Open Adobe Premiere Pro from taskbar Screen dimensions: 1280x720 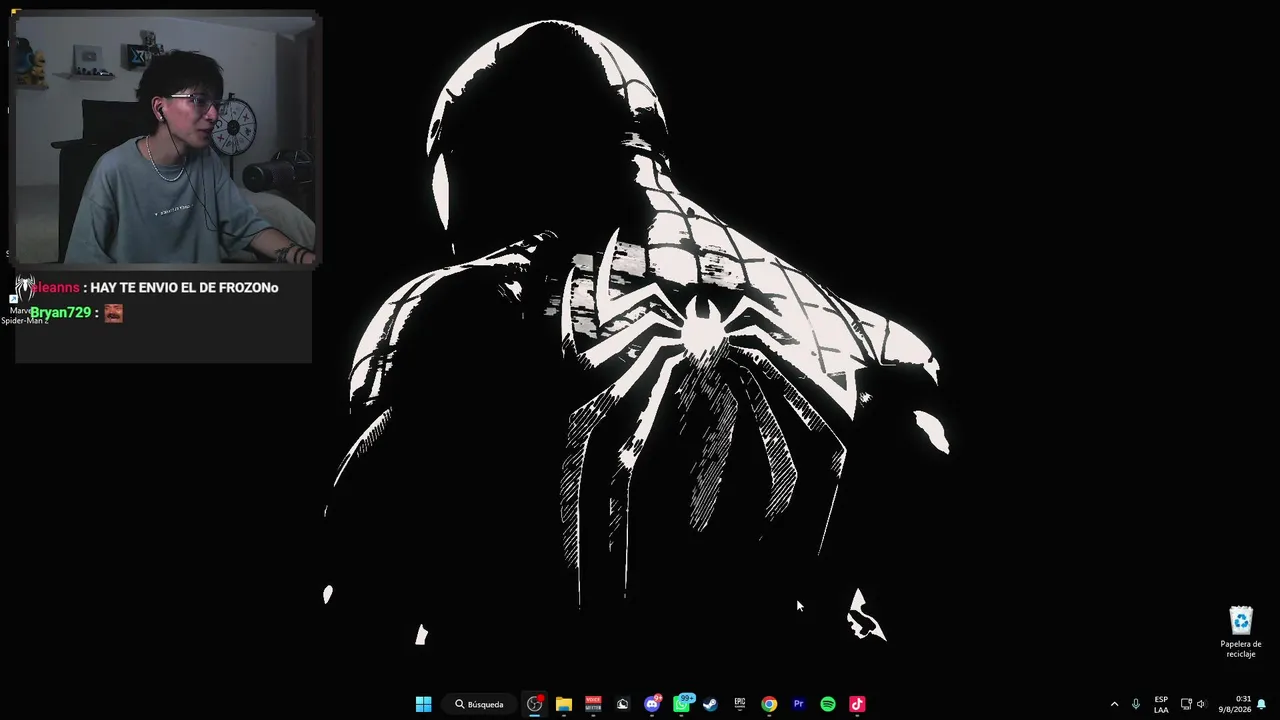click(x=798, y=704)
